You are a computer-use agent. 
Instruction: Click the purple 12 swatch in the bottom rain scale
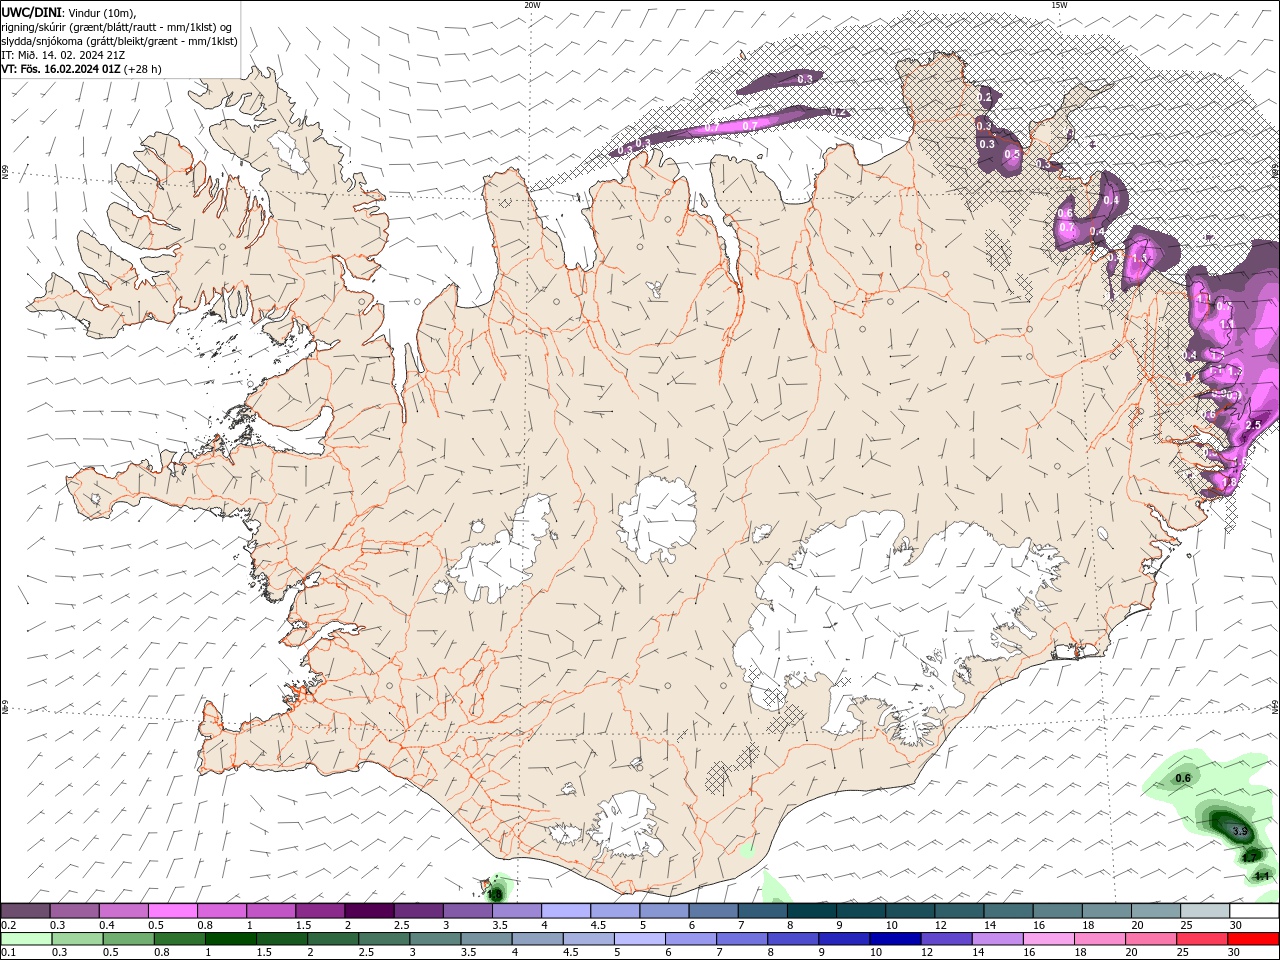click(945, 939)
